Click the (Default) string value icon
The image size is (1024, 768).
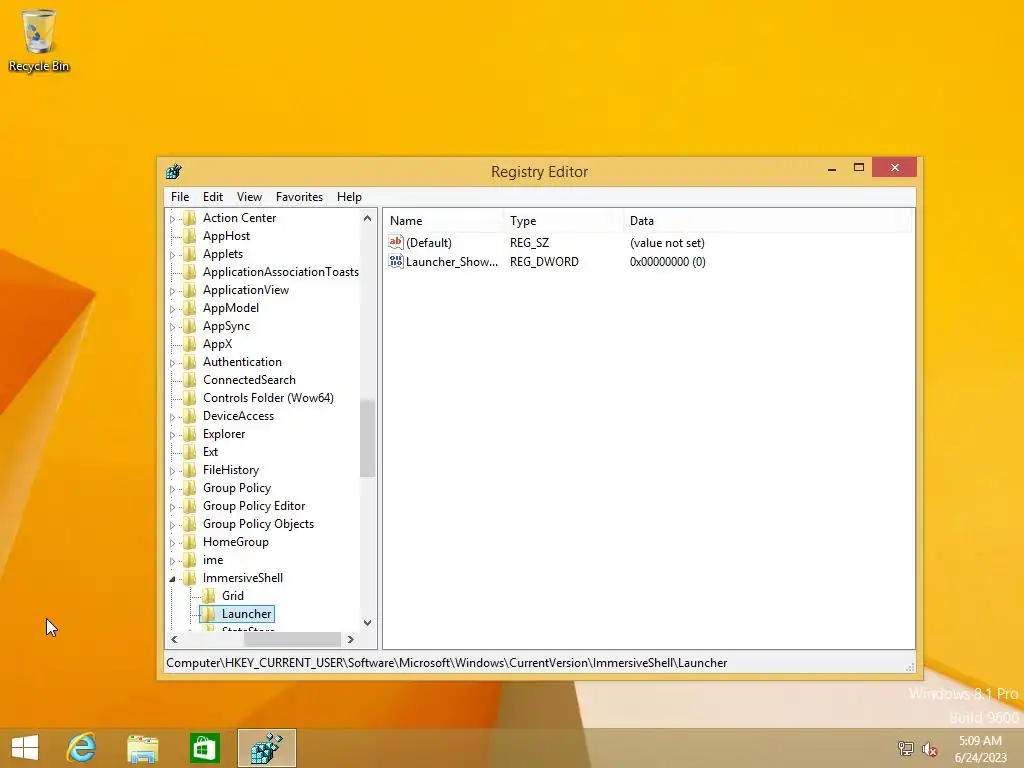(396, 242)
